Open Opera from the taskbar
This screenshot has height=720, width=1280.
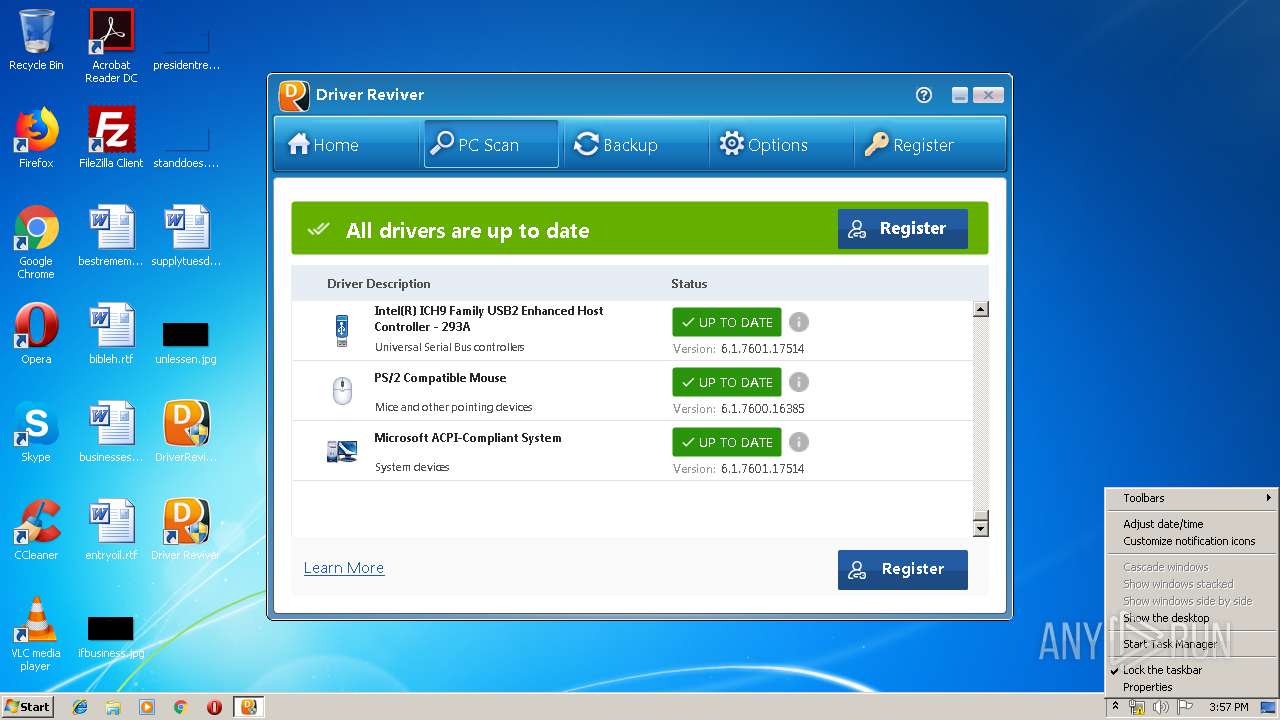[x=214, y=707]
